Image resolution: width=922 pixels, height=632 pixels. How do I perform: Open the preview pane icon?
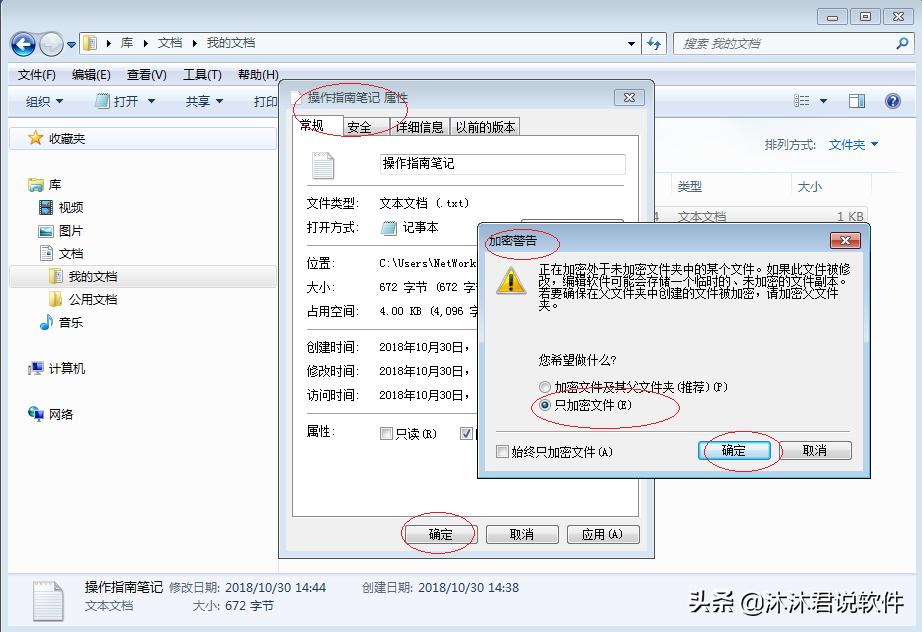855,100
